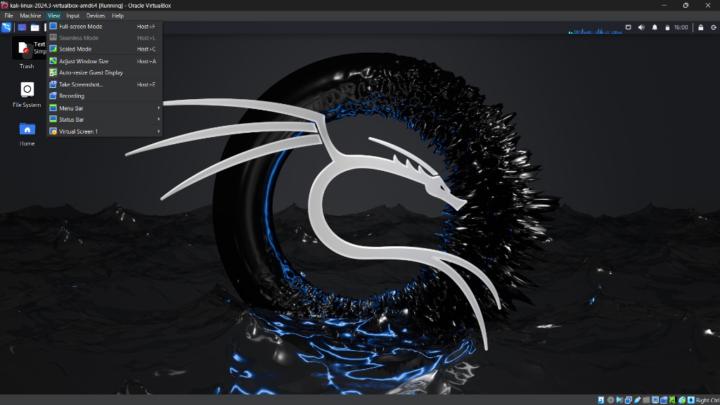The width and height of the screenshot is (720, 405).
Task: Open the notifications bell in panel
Action: click(x=655, y=28)
